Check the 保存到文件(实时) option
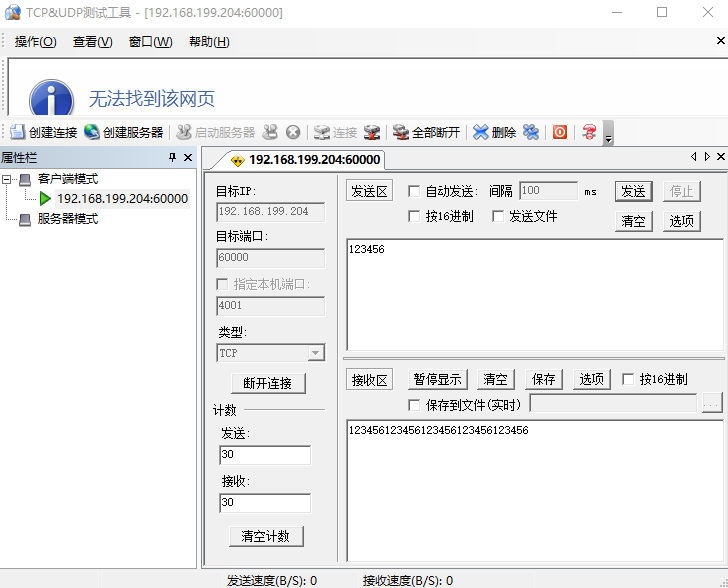 [x=414, y=404]
